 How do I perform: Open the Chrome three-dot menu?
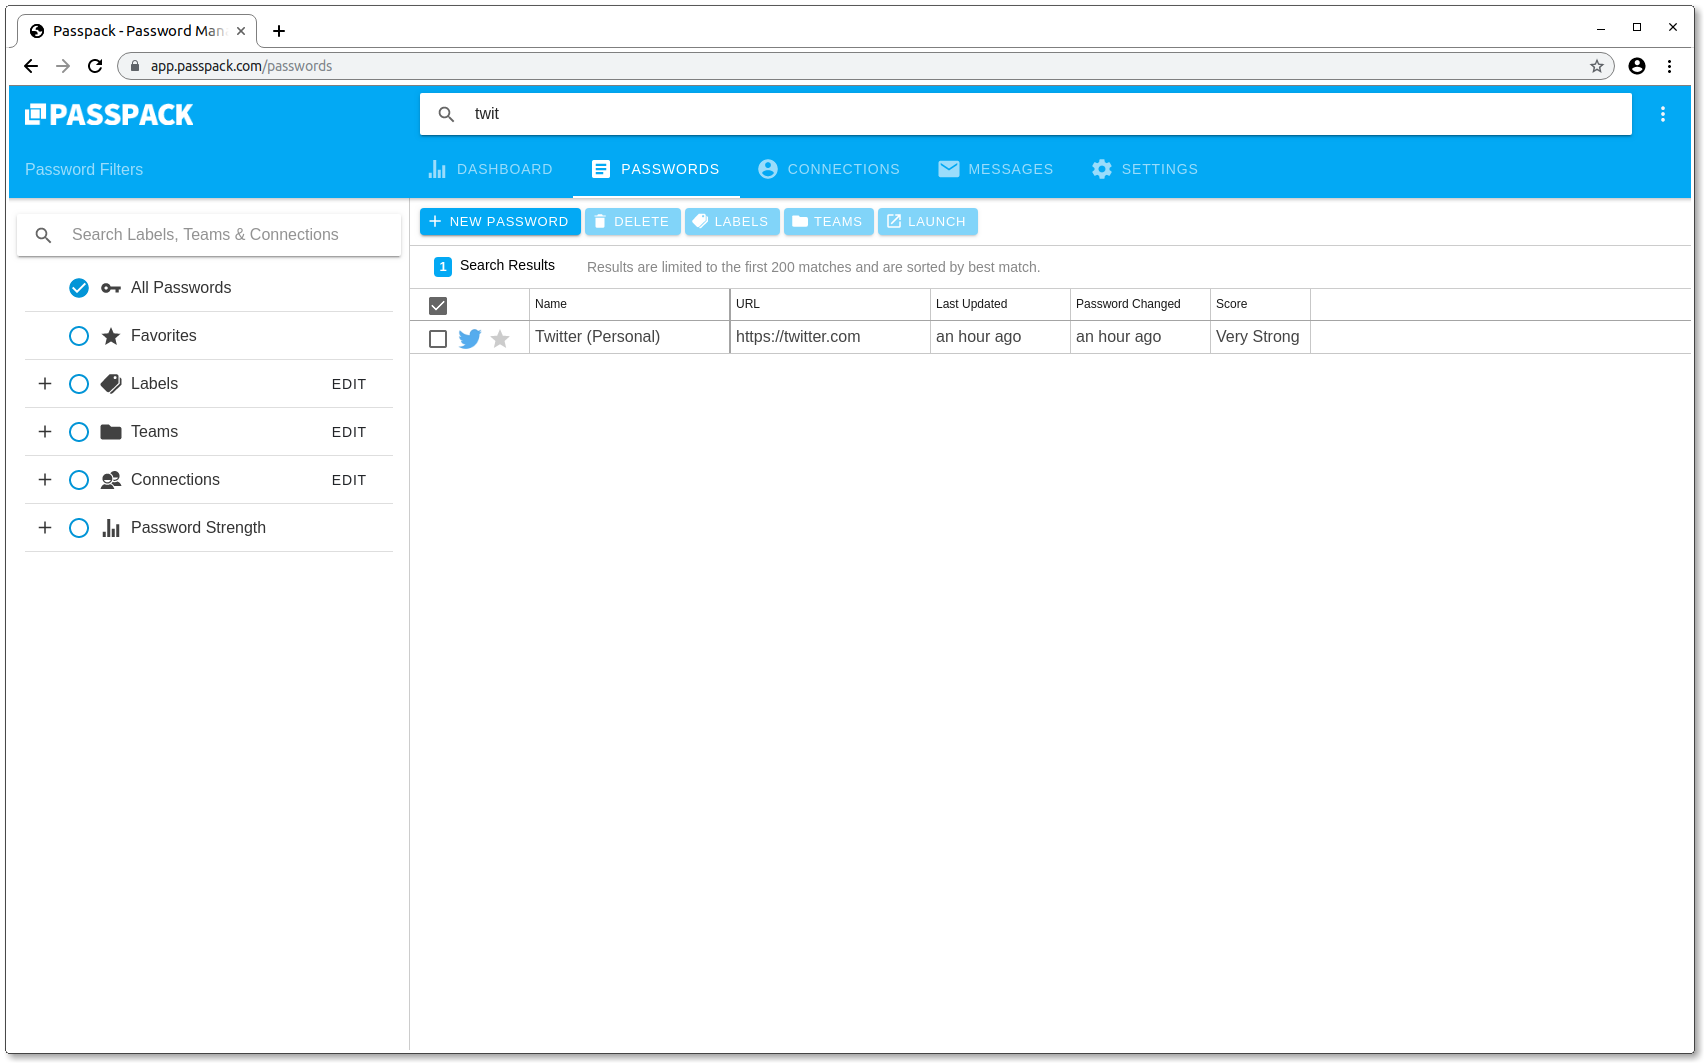click(x=1669, y=66)
